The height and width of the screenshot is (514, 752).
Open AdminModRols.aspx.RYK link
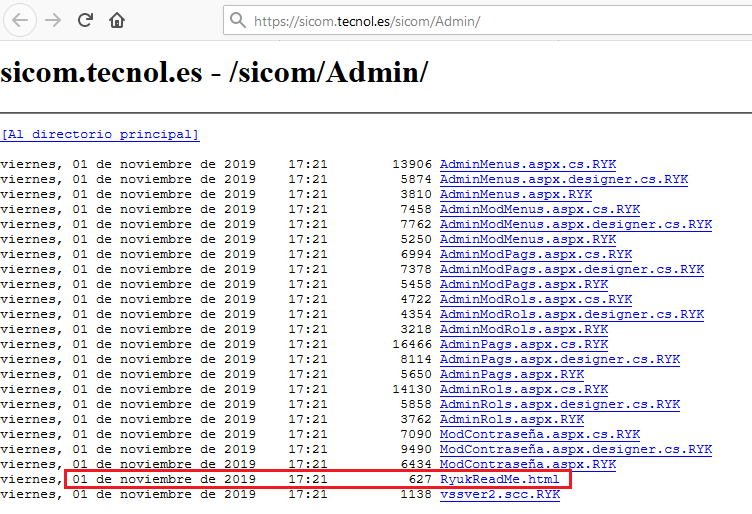[524, 329]
